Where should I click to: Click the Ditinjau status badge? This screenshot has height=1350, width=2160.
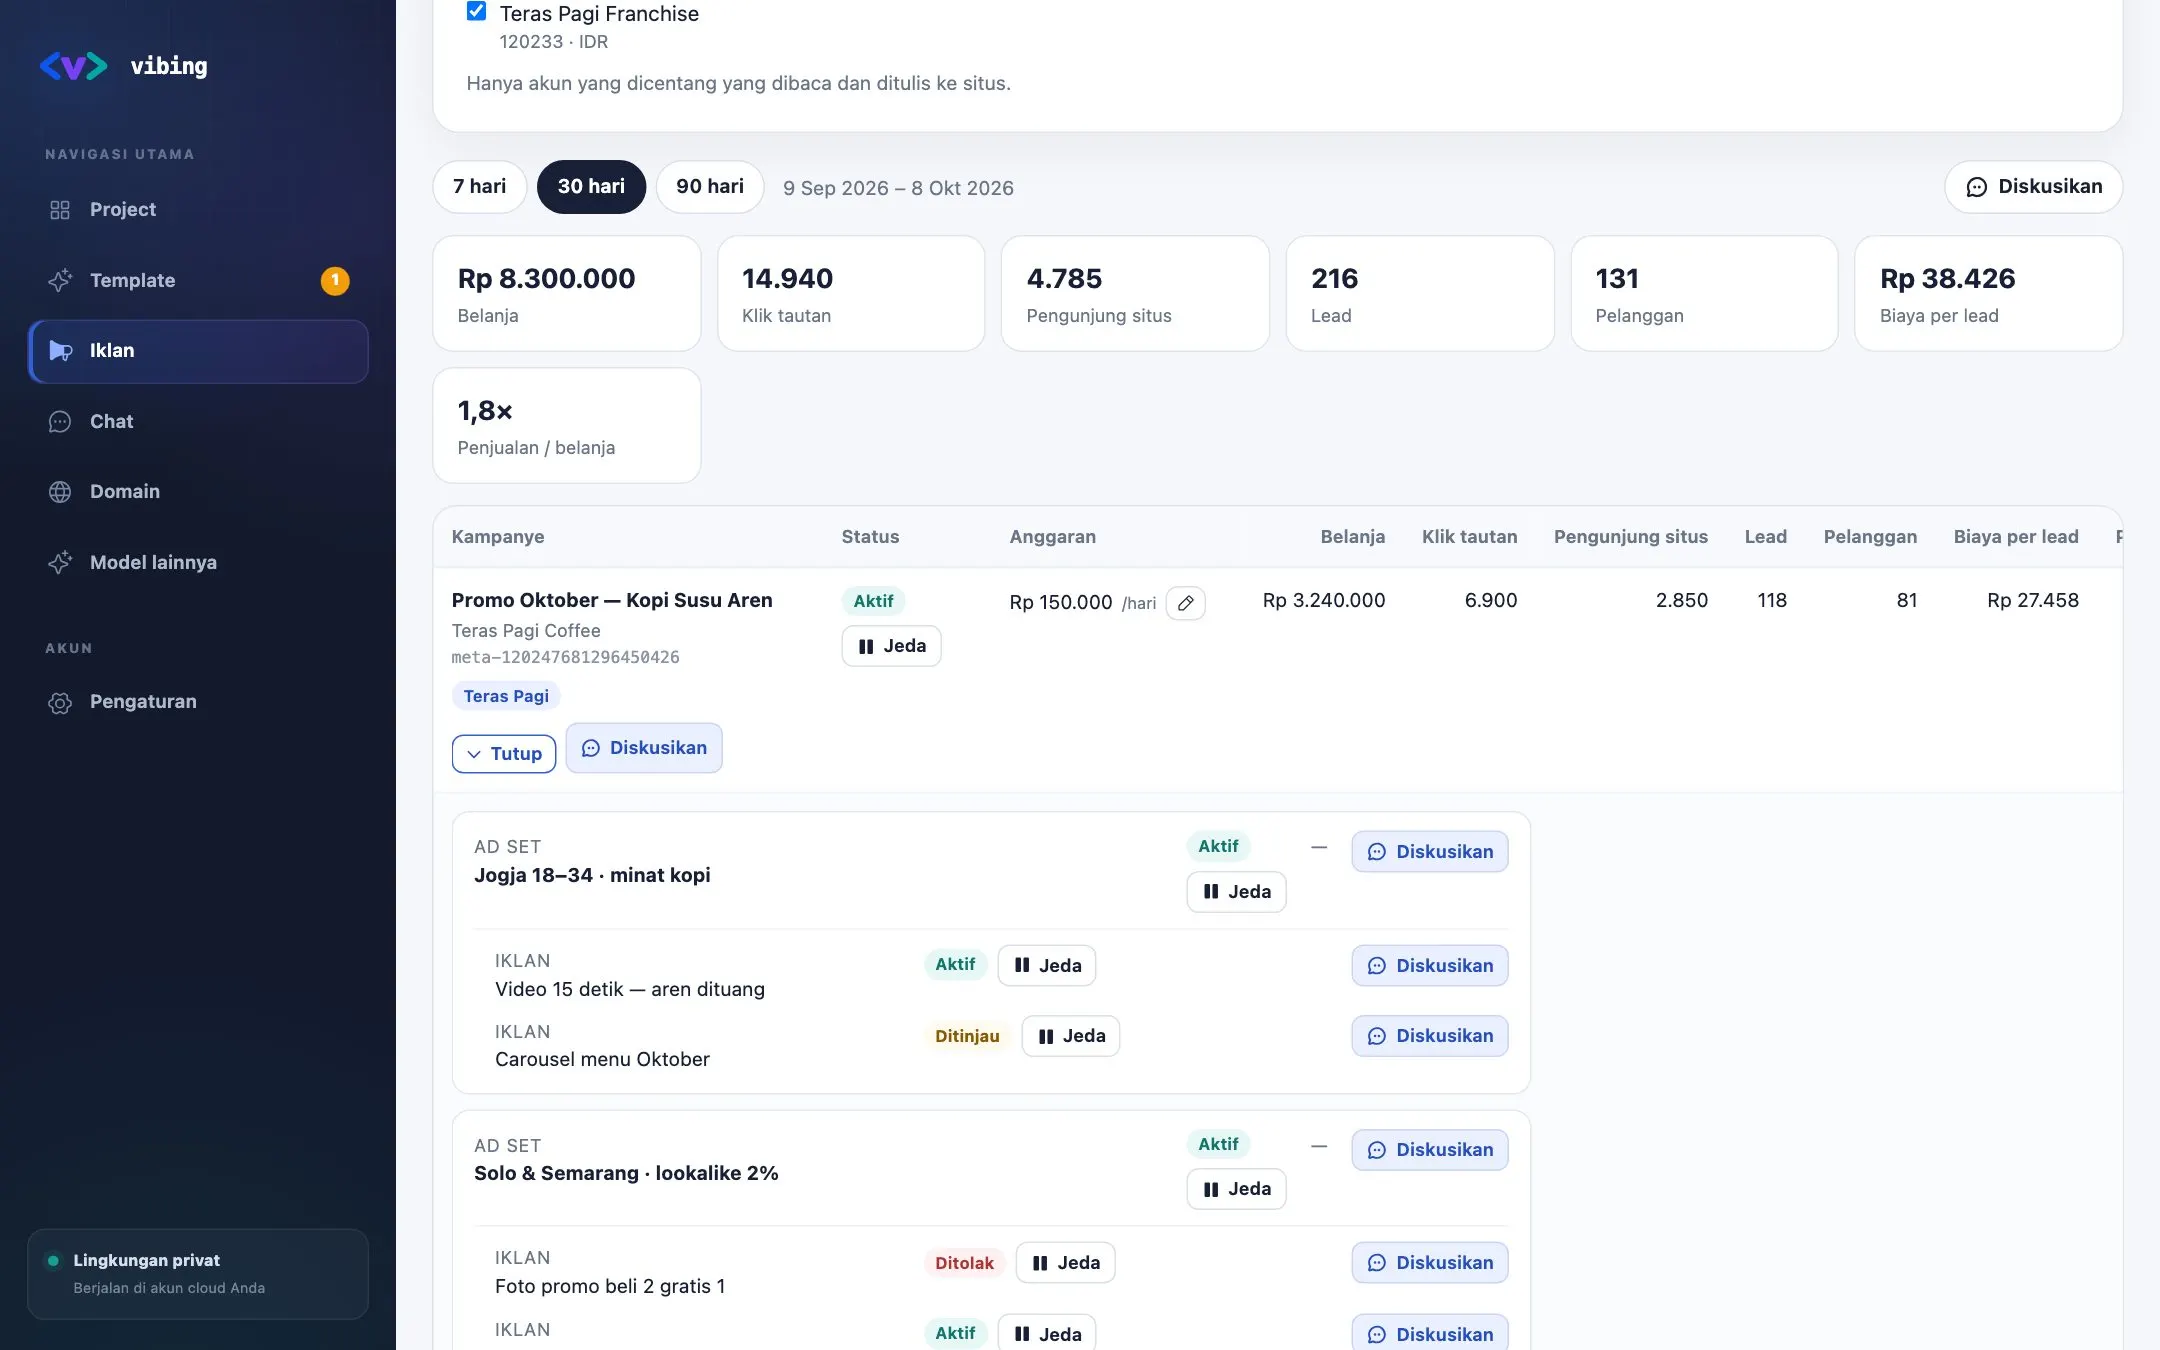(967, 1036)
